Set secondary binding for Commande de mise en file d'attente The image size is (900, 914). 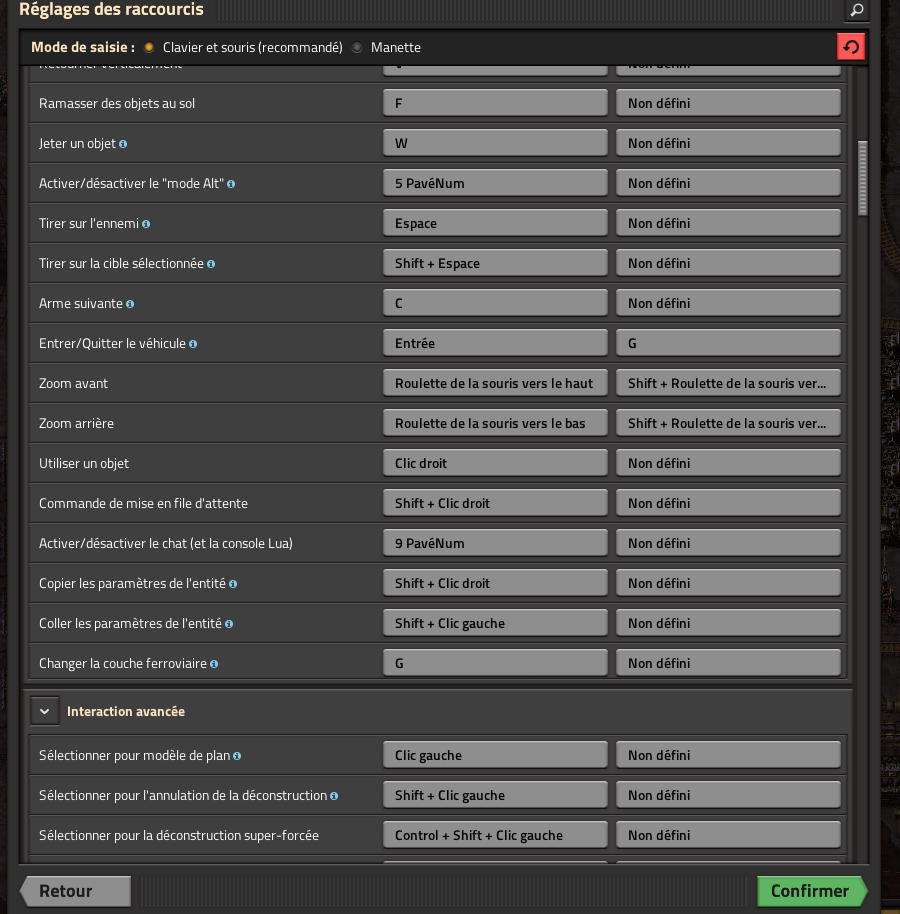pos(728,503)
